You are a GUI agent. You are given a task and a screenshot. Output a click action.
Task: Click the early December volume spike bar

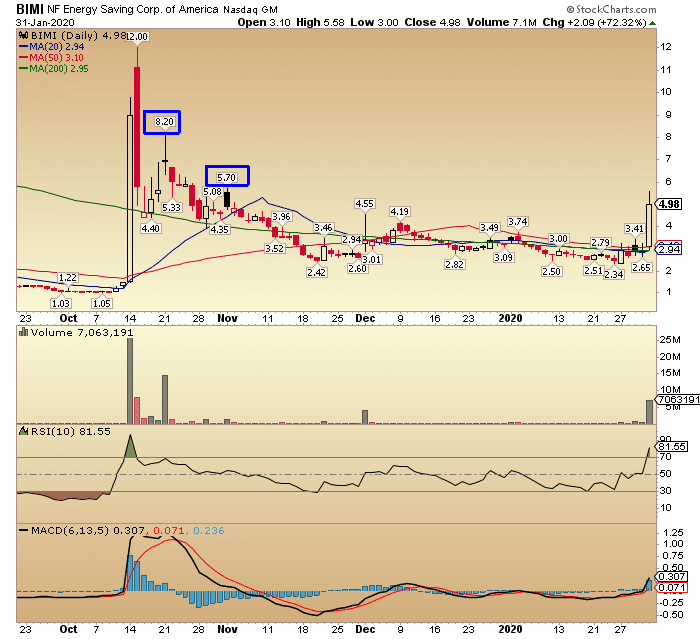coord(365,417)
